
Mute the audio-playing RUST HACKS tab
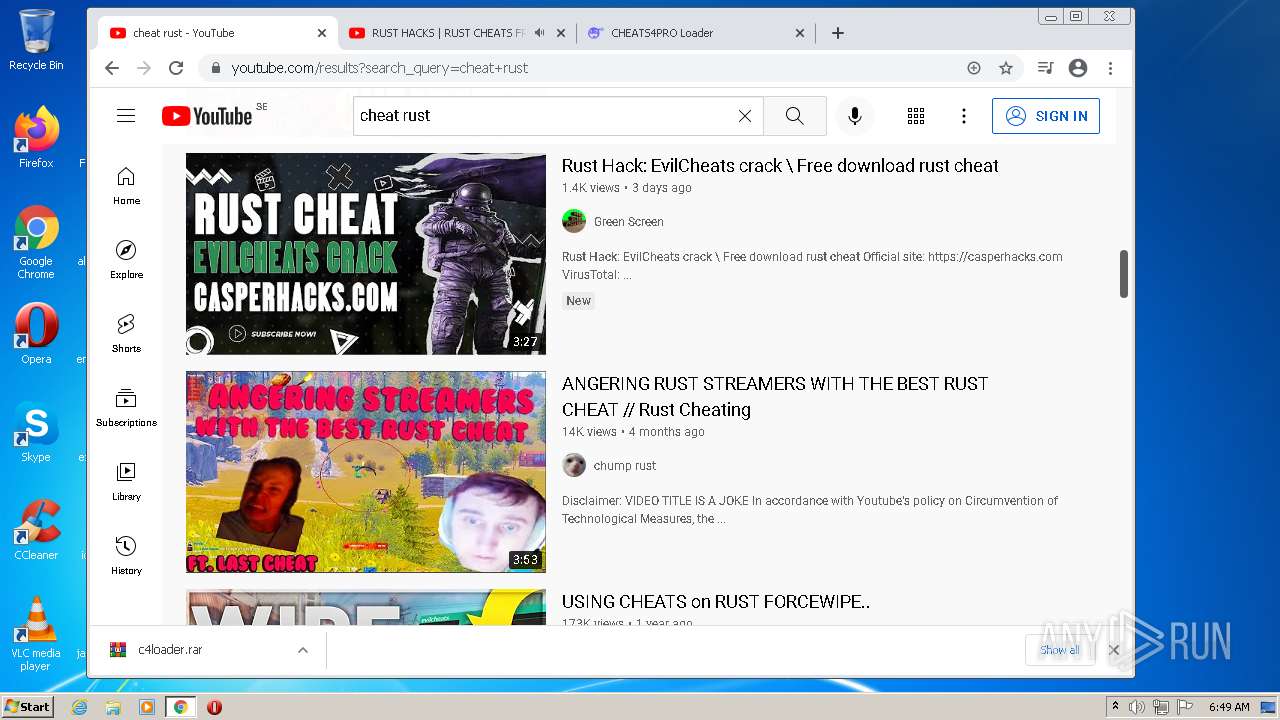tap(540, 33)
